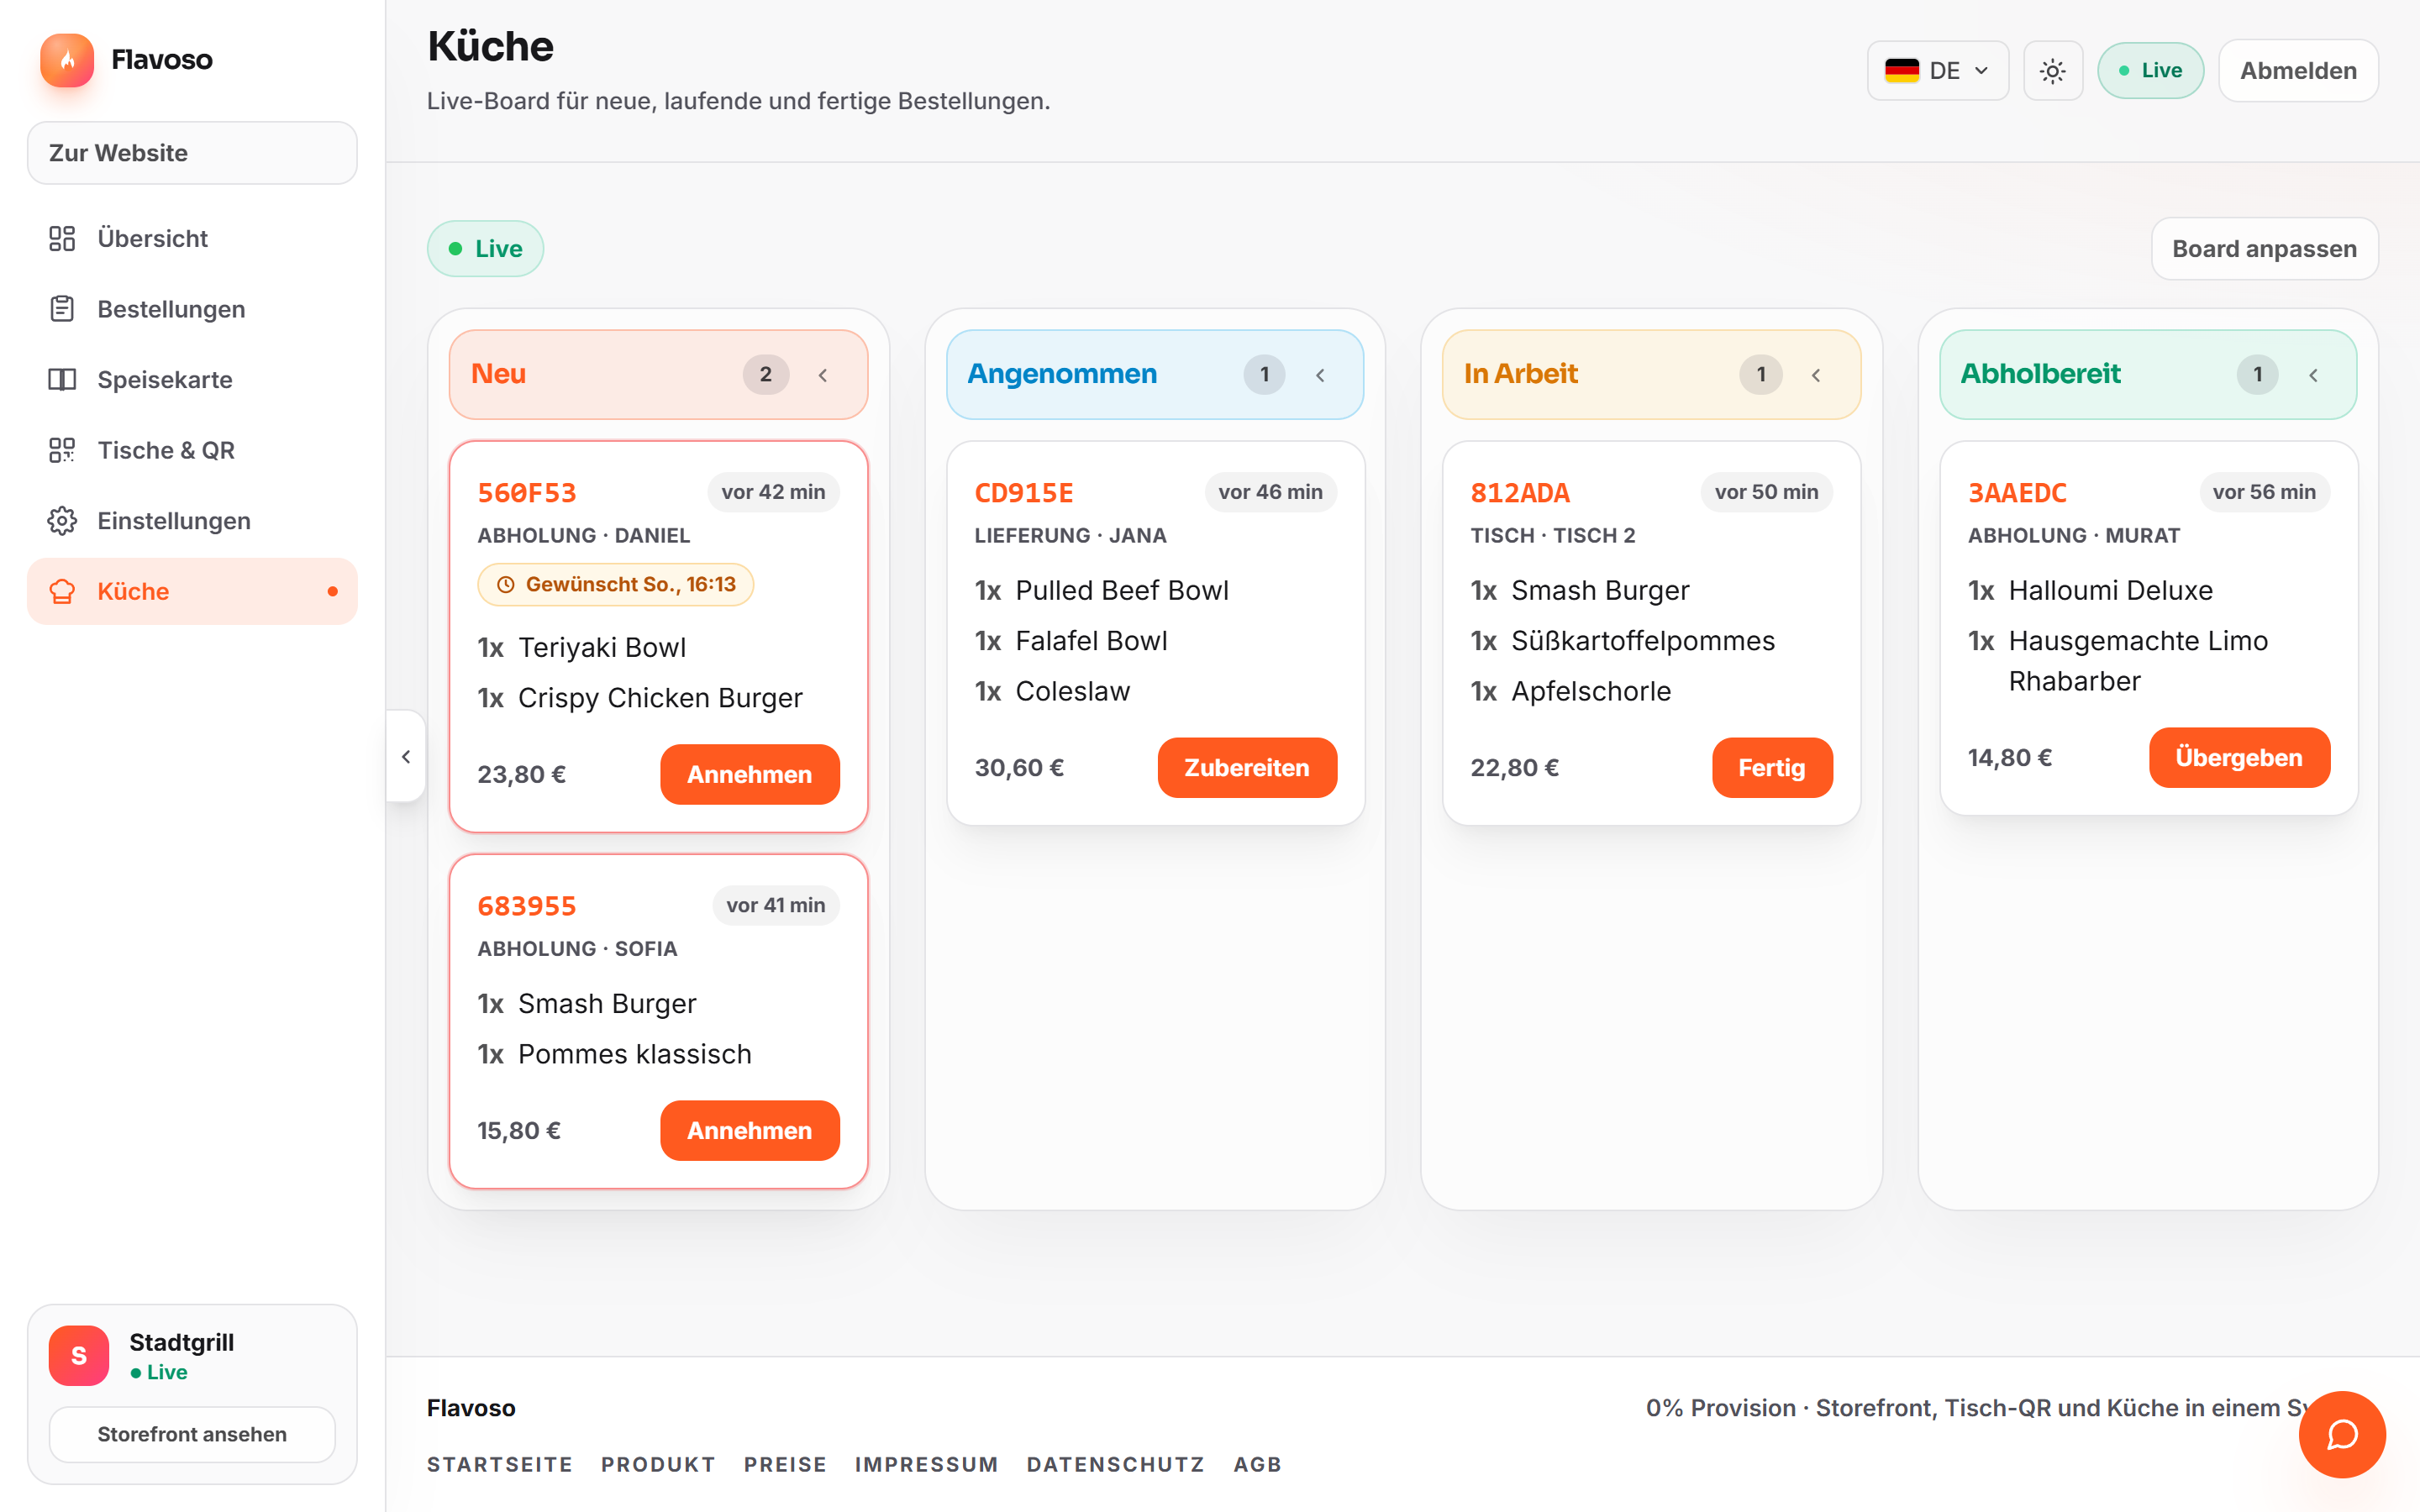2420x1512 pixels.
Task: Click the Stadtgrill avatar icon
Action: [x=79, y=1356]
